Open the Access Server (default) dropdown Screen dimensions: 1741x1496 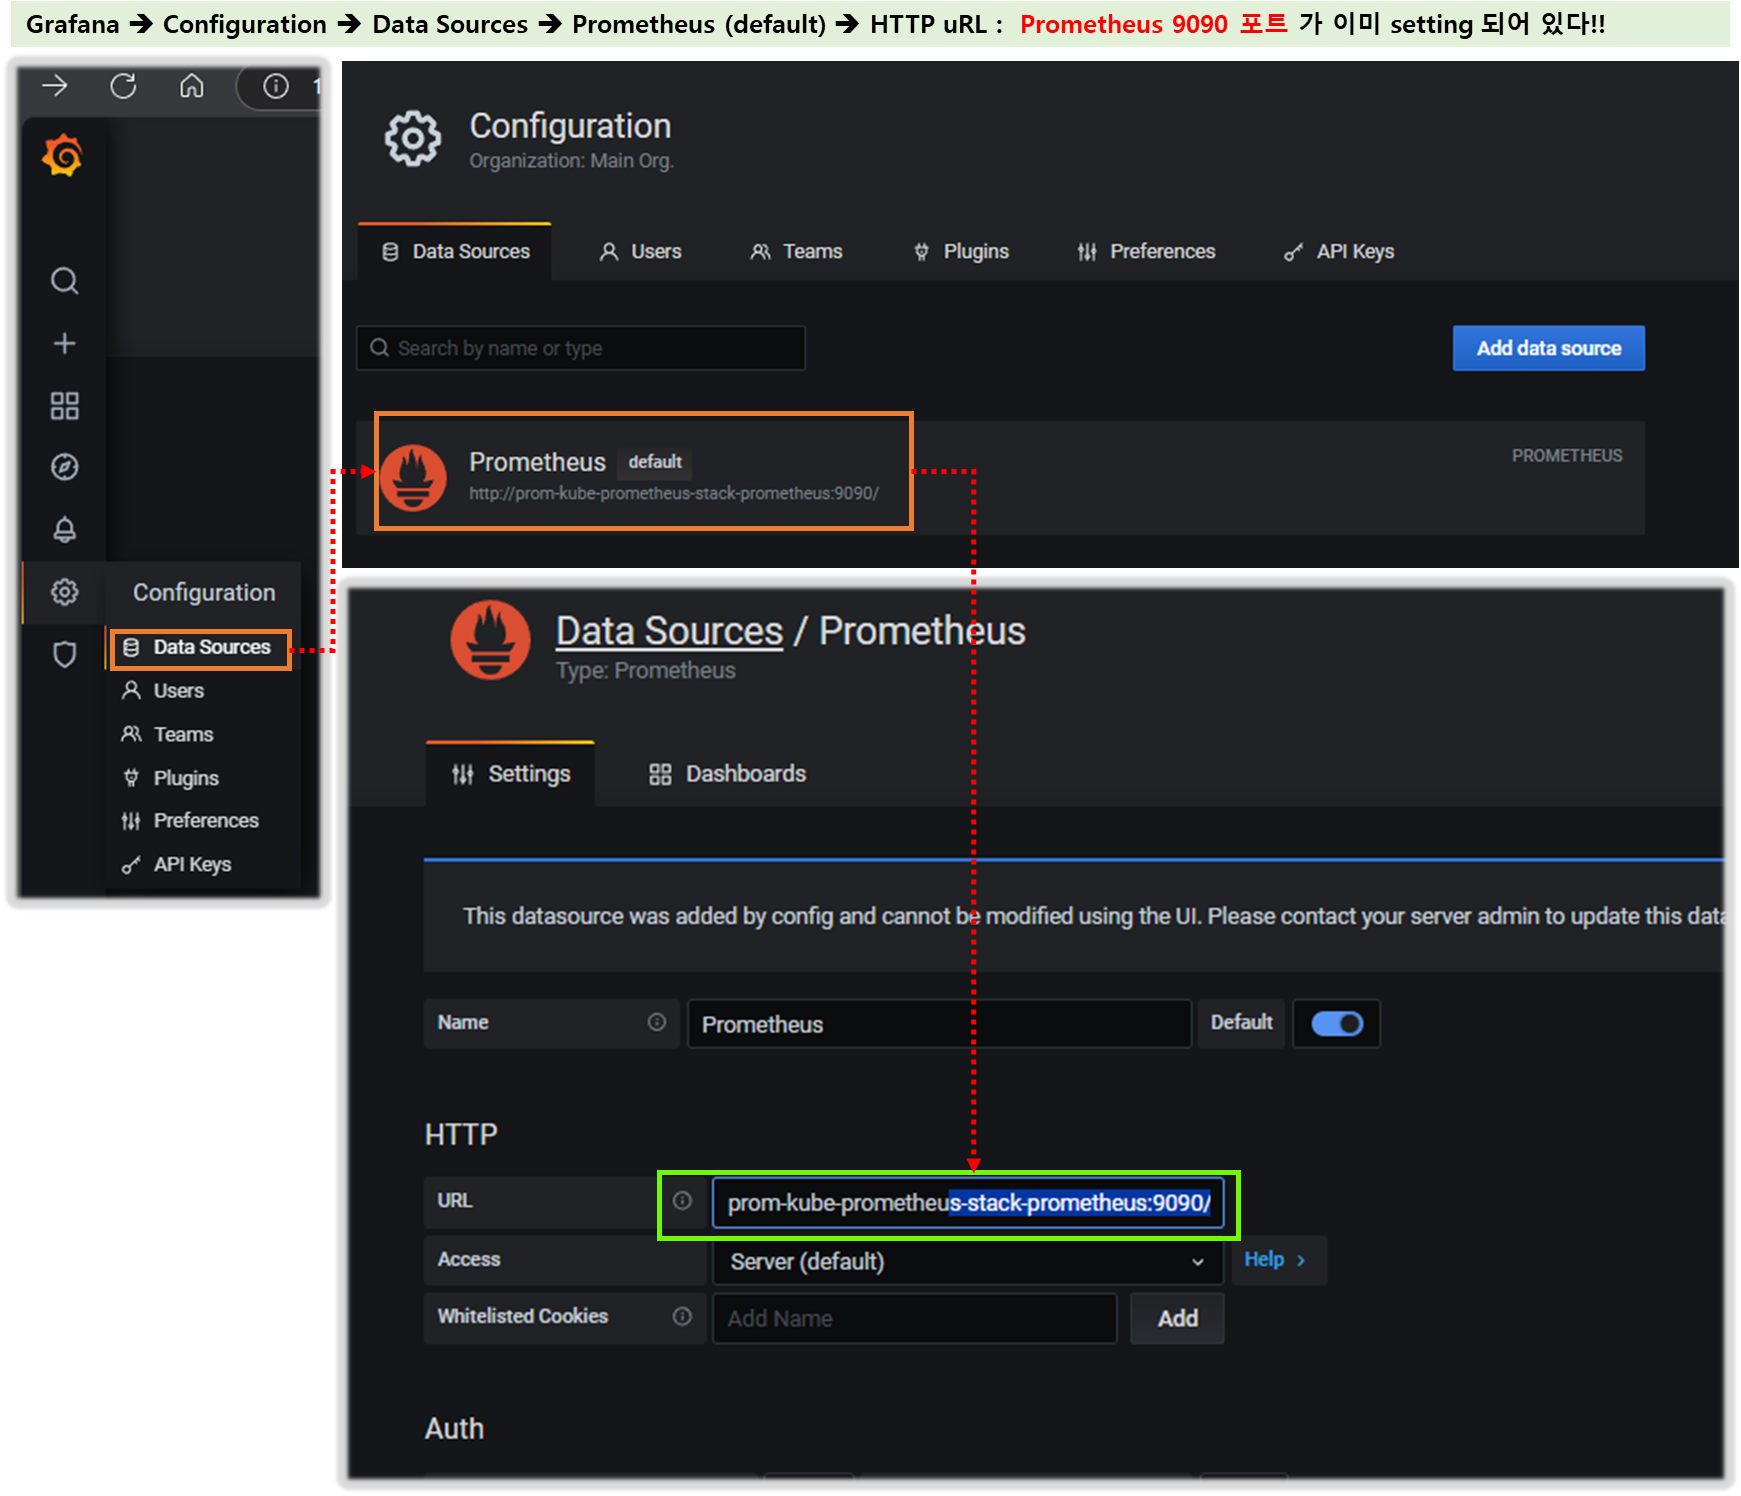coord(968,1262)
